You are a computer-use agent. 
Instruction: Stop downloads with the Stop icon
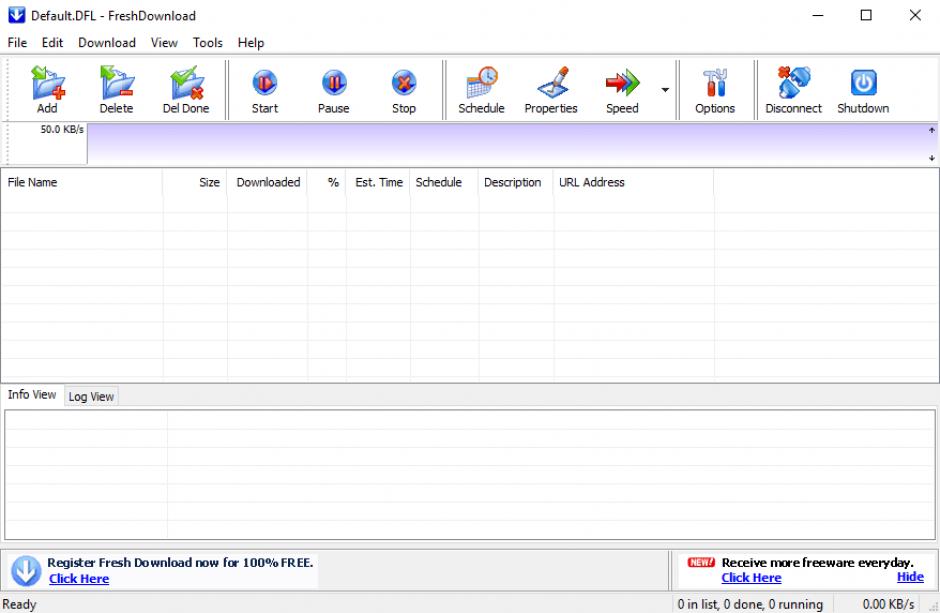(x=403, y=83)
